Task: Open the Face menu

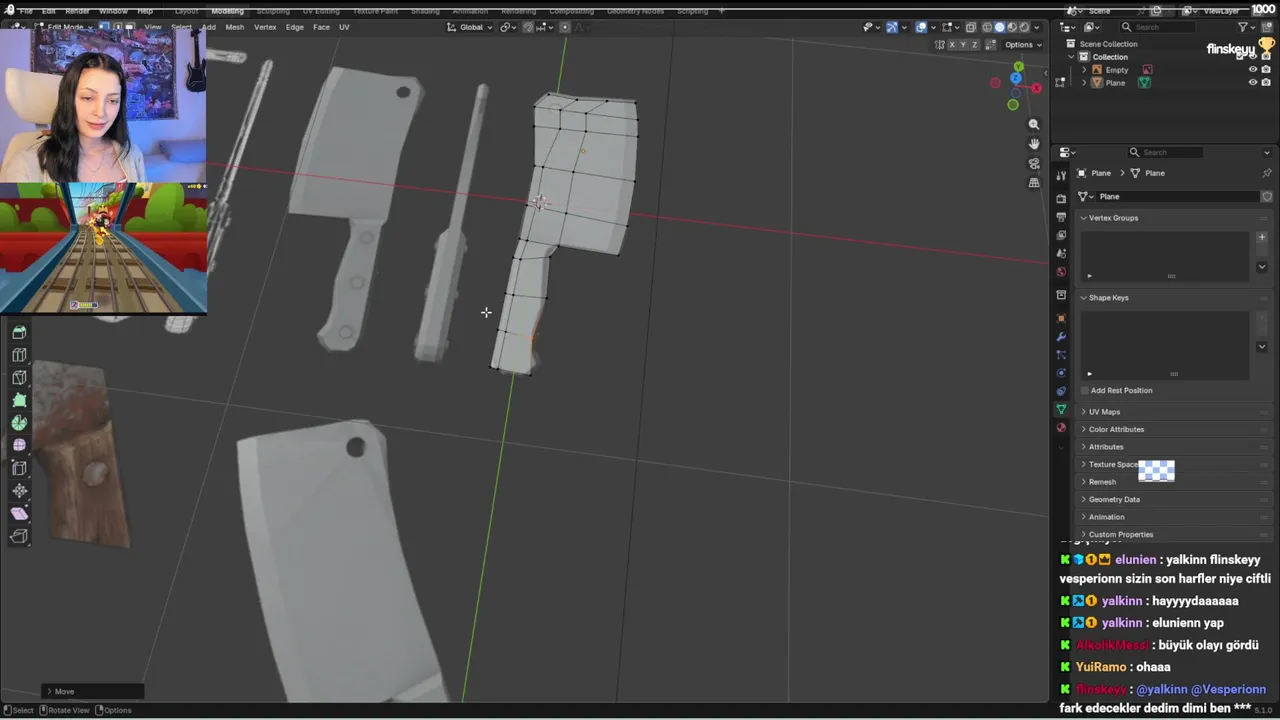Action: tap(321, 27)
